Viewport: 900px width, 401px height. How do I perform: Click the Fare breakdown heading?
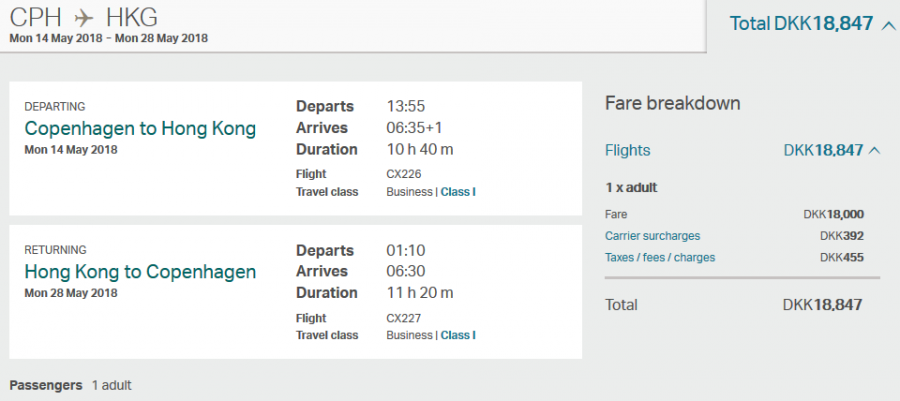click(673, 105)
